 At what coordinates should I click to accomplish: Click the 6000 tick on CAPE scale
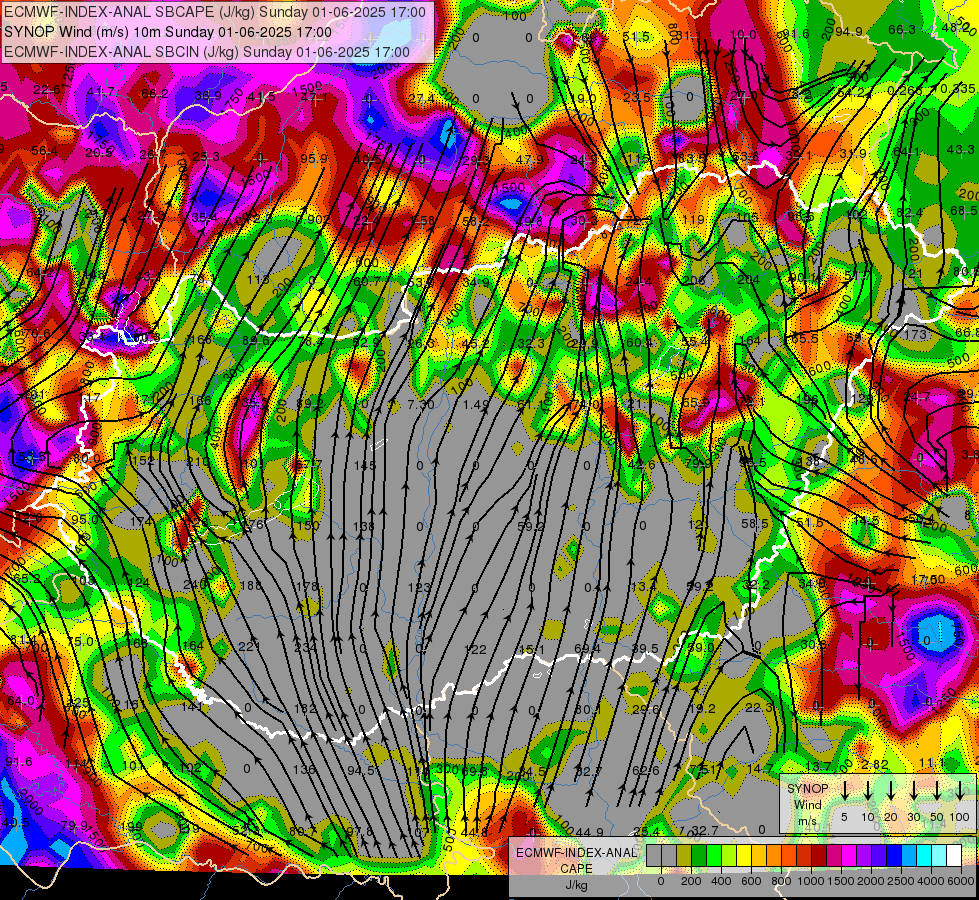(962, 881)
